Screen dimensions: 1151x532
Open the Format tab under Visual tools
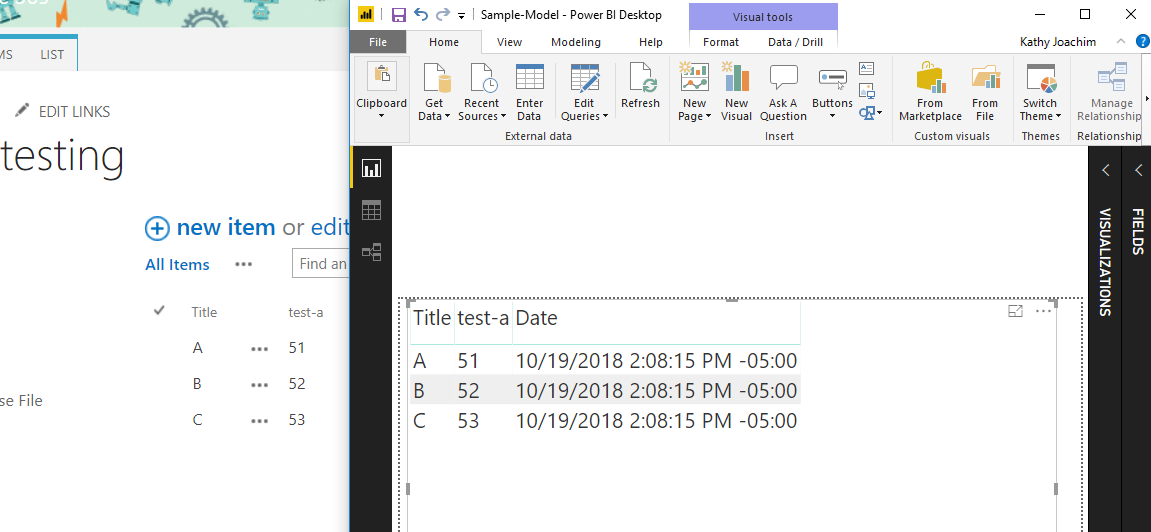coord(721,42)
